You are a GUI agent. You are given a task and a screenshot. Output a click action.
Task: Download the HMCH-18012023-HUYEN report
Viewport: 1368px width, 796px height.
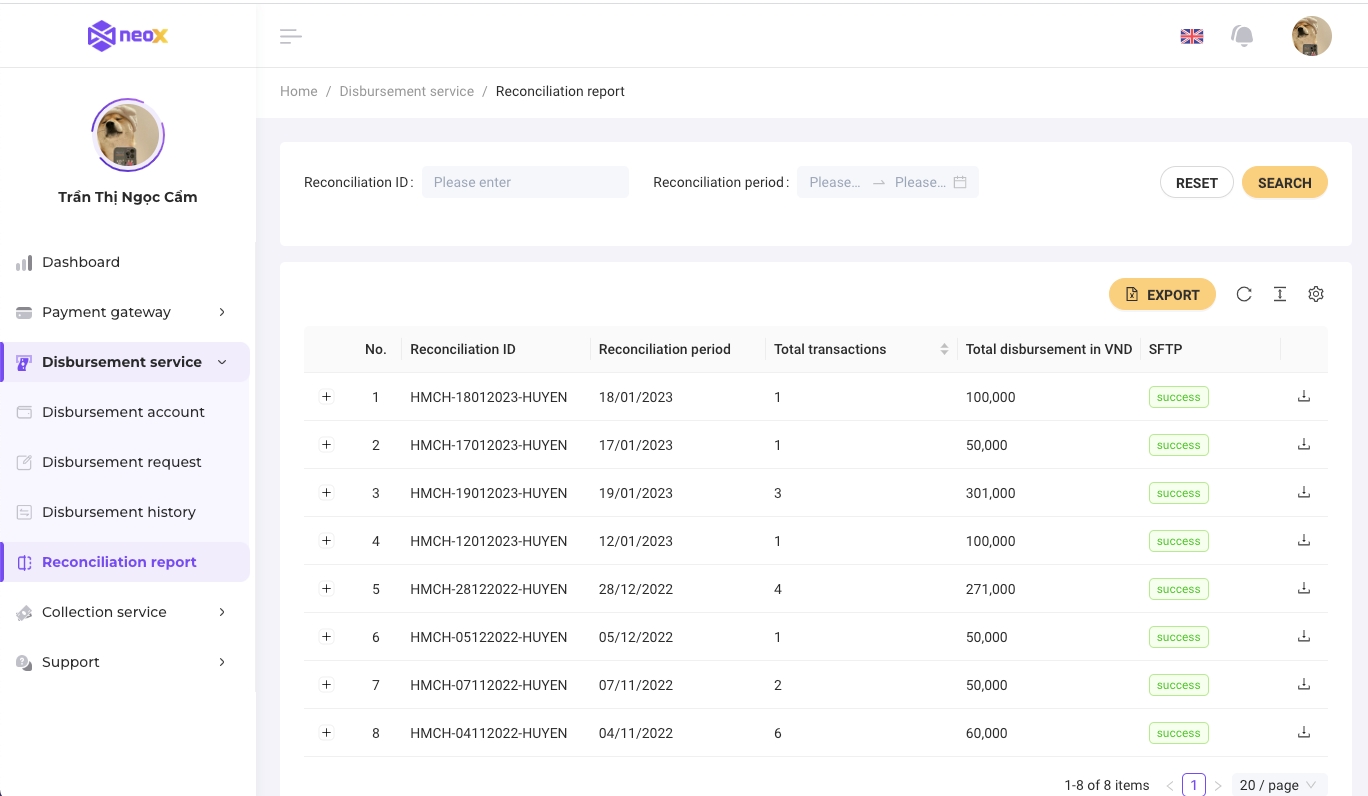pyautogui.click(x=1303, y=397)
